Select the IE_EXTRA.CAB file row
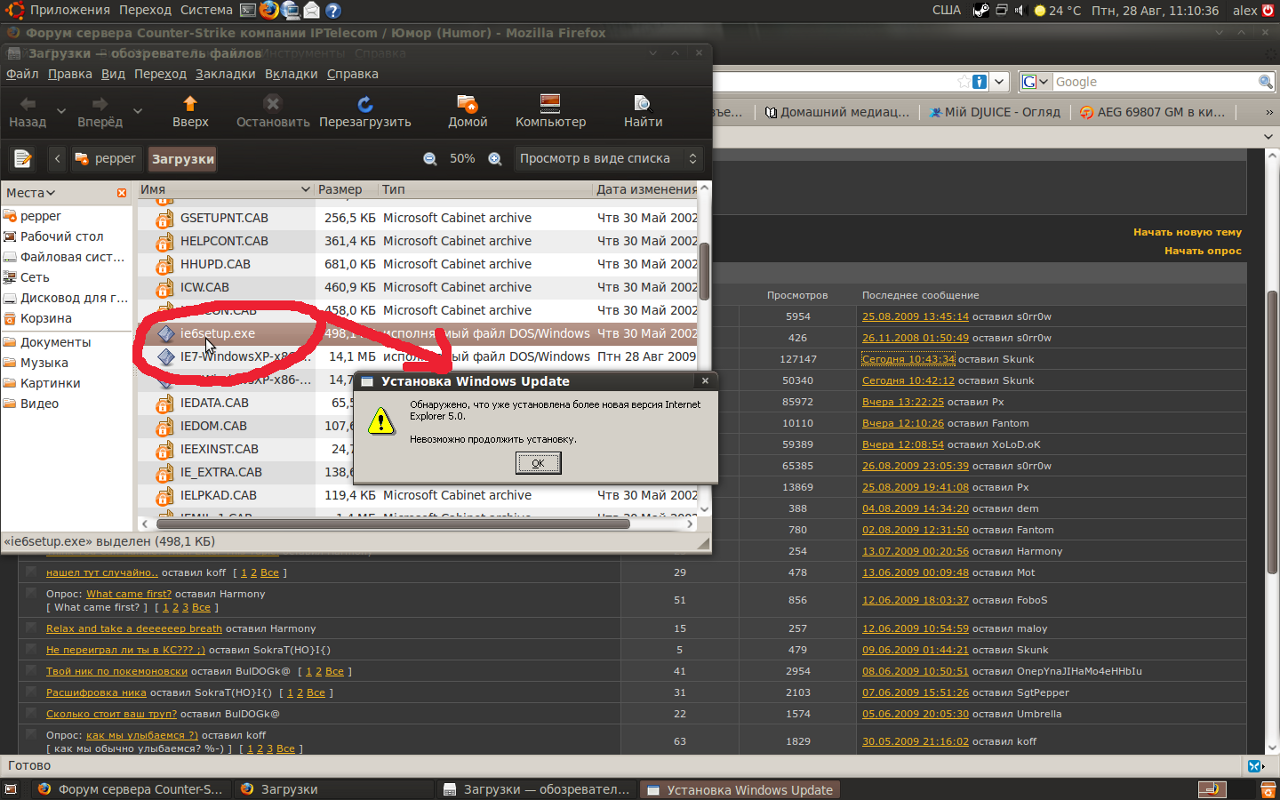Screen dimensions: 1280x800 pyautogui.click(x=418, y=472)
